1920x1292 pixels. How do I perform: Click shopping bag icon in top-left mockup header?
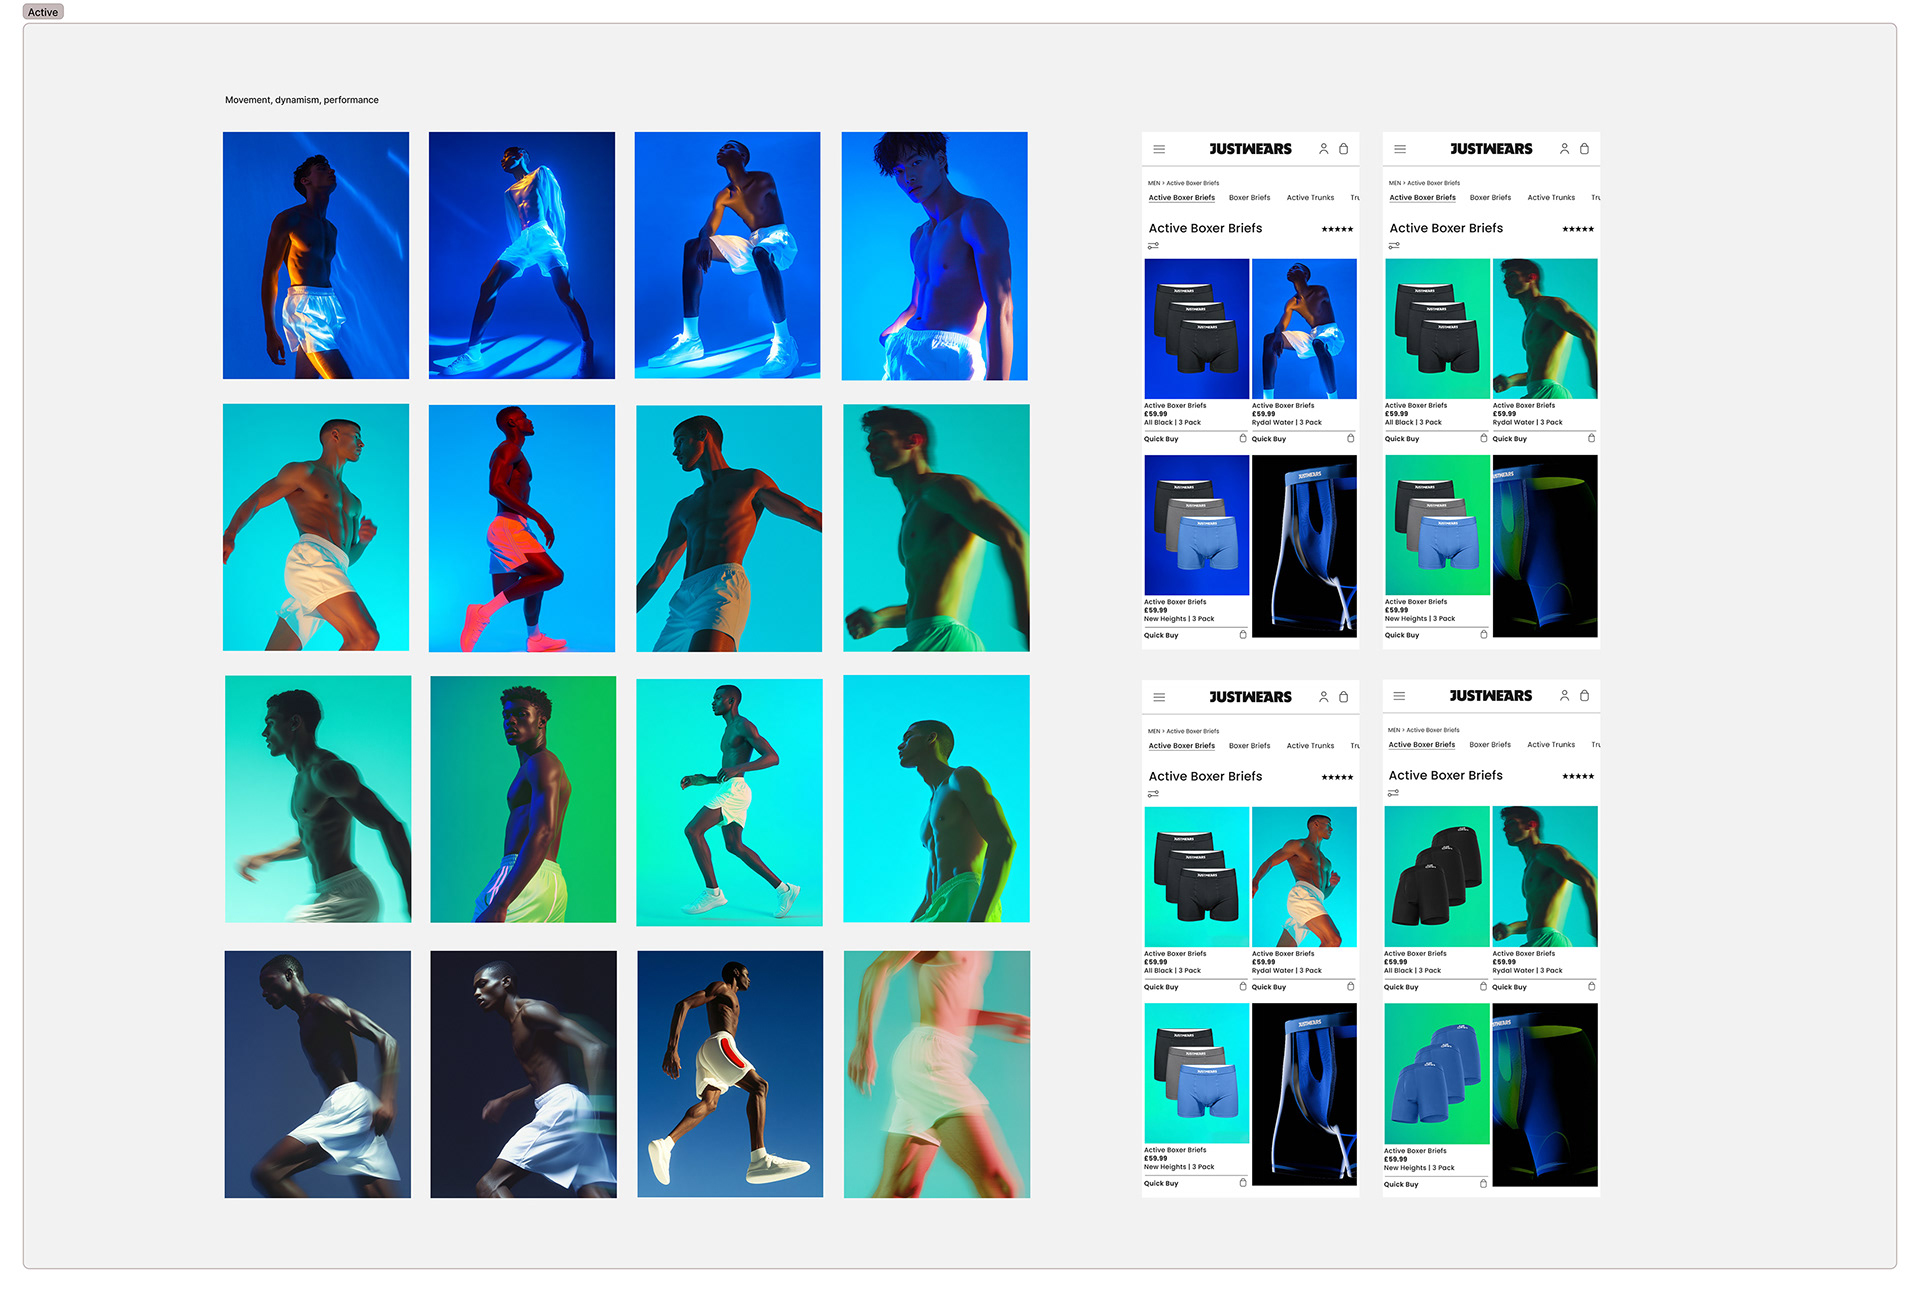pos(1343,149)
